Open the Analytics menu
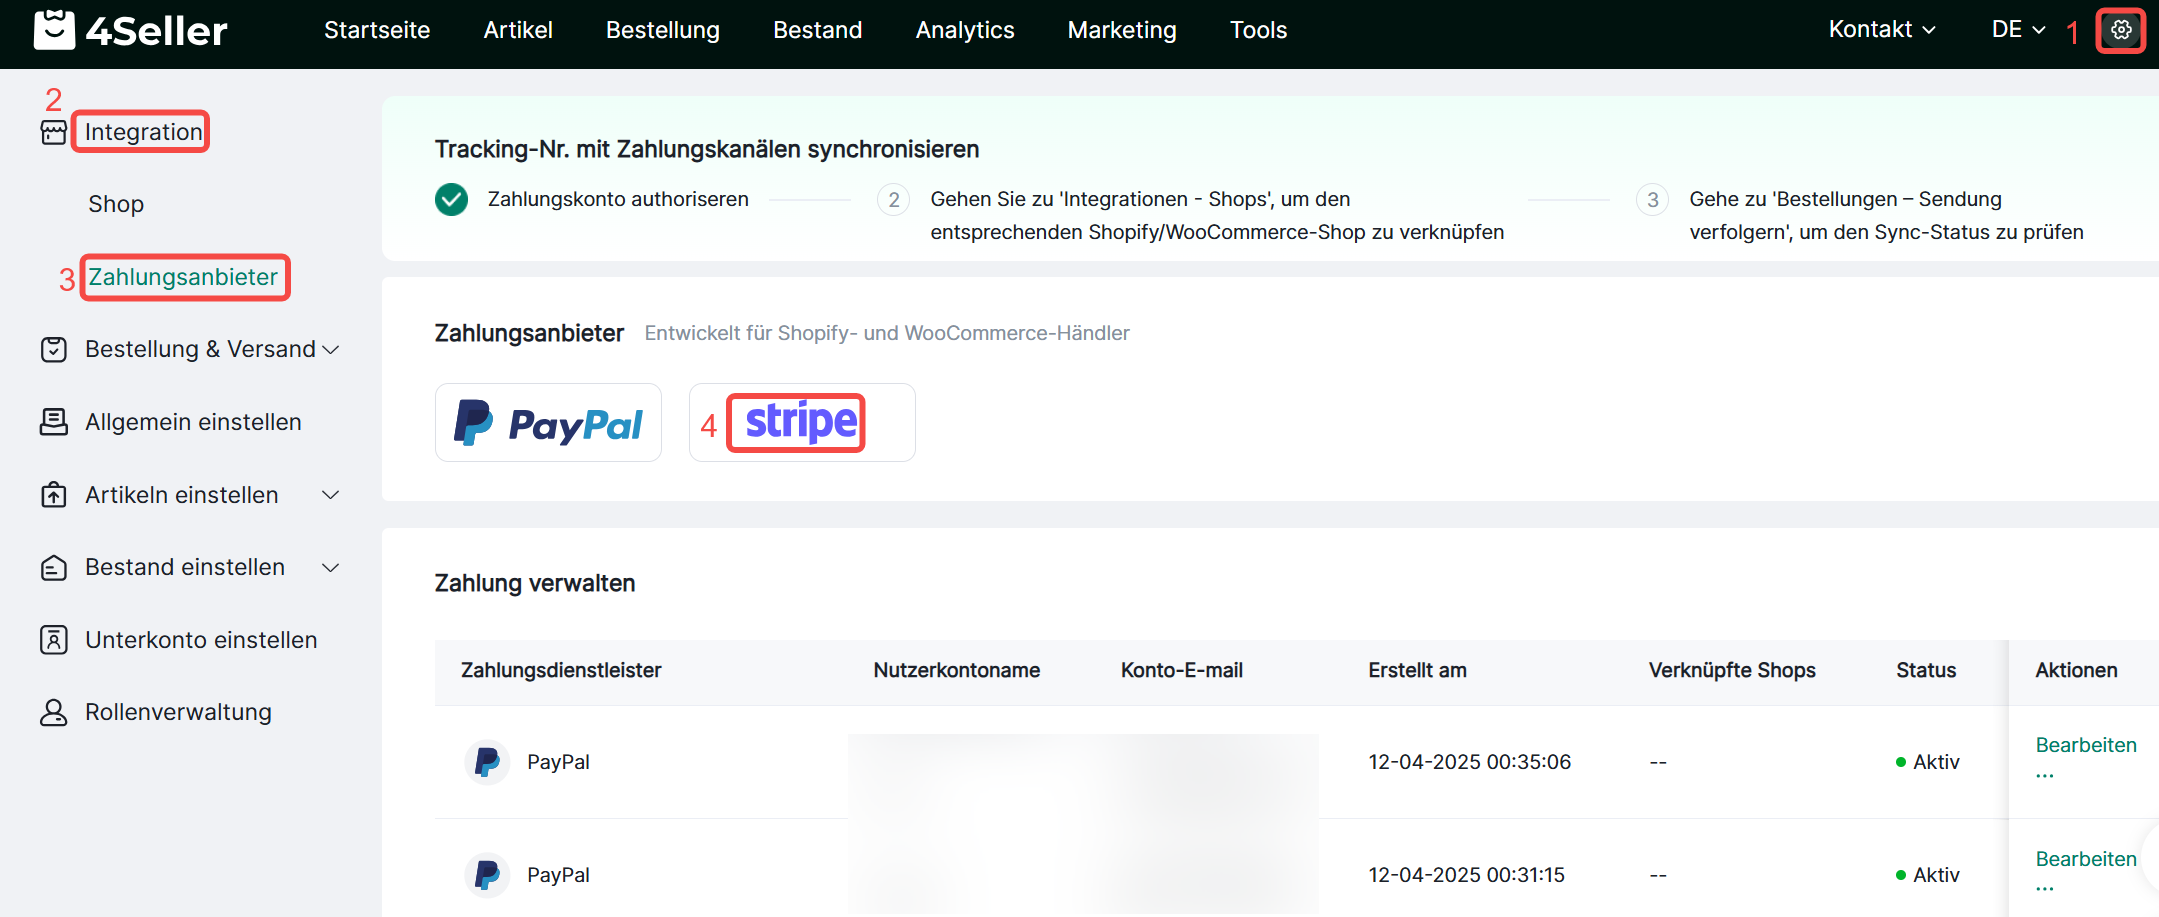This screenshot has height=917, width=2159. pyautogui.click(x=964, y=30)
